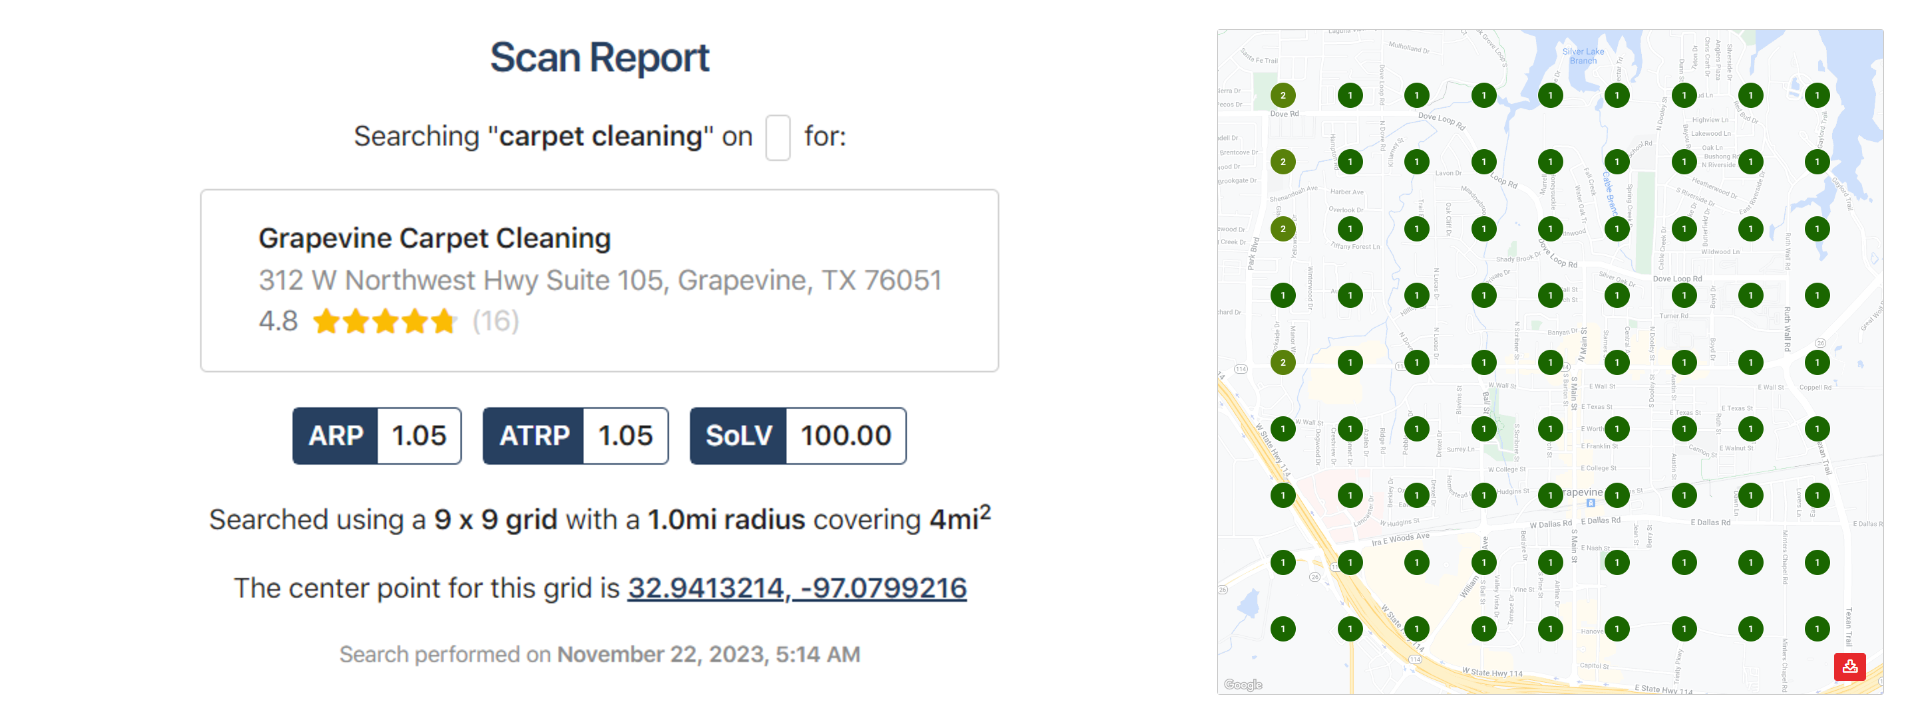Viewport: 1922px width, 718px height.
Task: Click the center marker of the map grid
Action: (x=1550, y=362)
